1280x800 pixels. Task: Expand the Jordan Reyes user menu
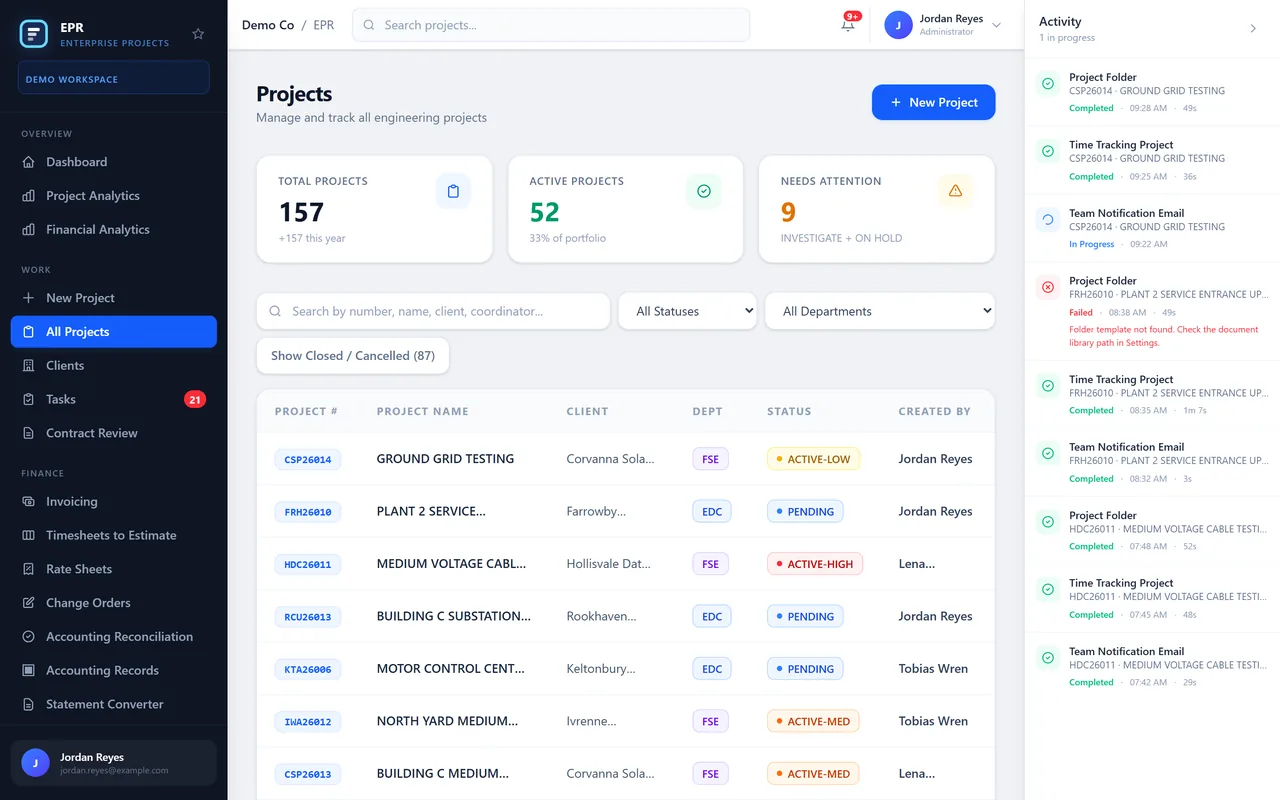[x=943, y=25]
